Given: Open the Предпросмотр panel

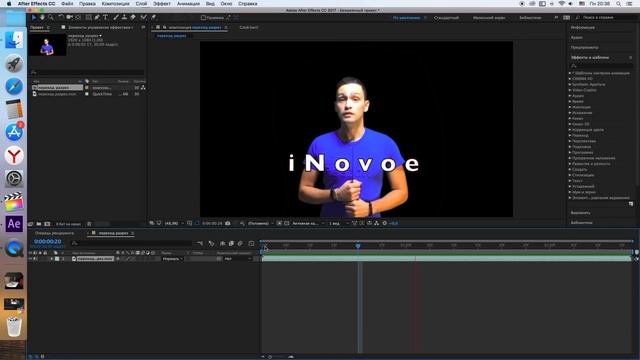Looking at the screenshot, I should pyautogui.click(x=584, y=47).
